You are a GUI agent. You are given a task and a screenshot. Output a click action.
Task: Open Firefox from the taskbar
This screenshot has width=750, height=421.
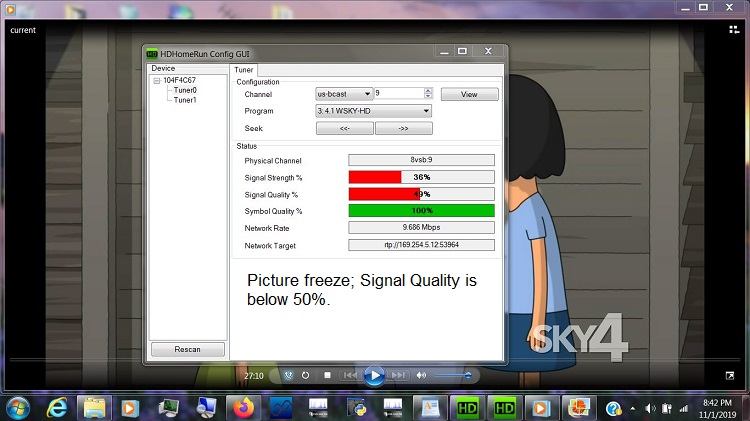pos(244,407)
